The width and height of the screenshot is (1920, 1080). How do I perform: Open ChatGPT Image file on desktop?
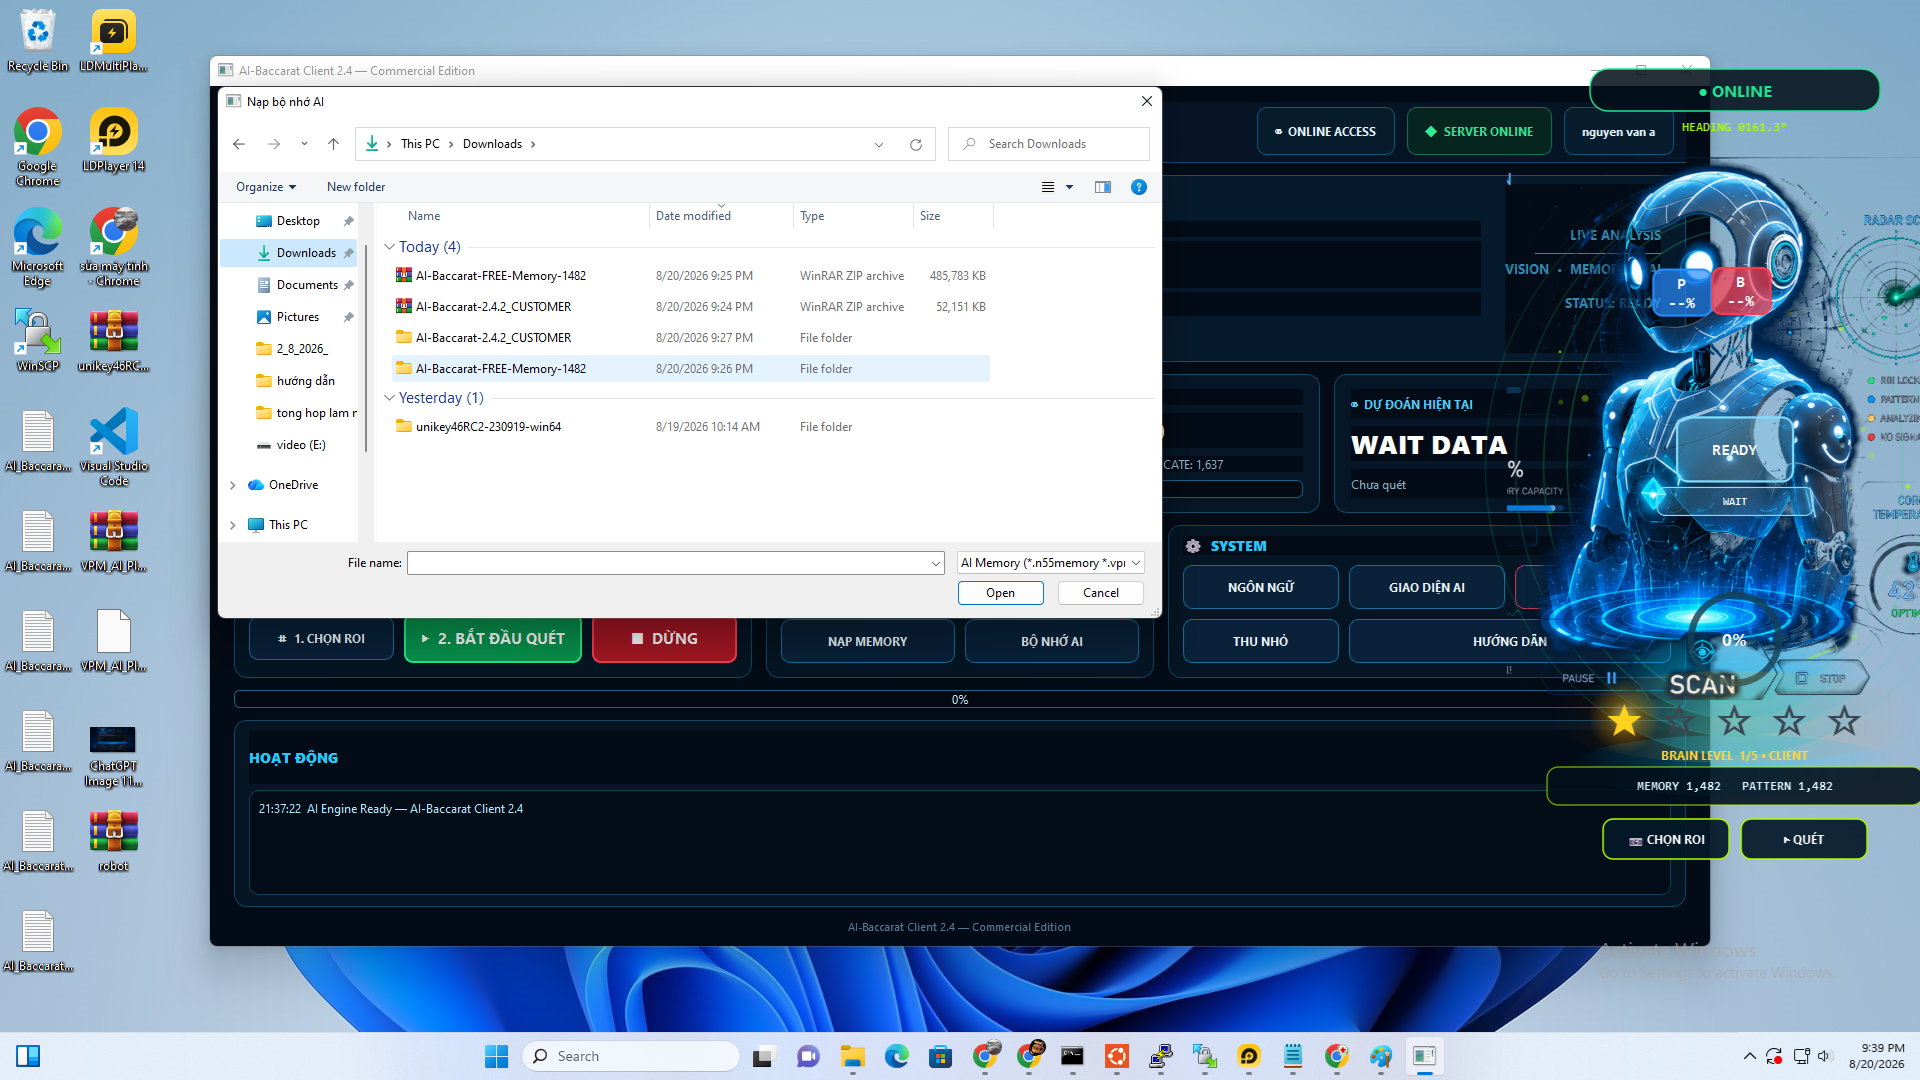tap(113, 756)
